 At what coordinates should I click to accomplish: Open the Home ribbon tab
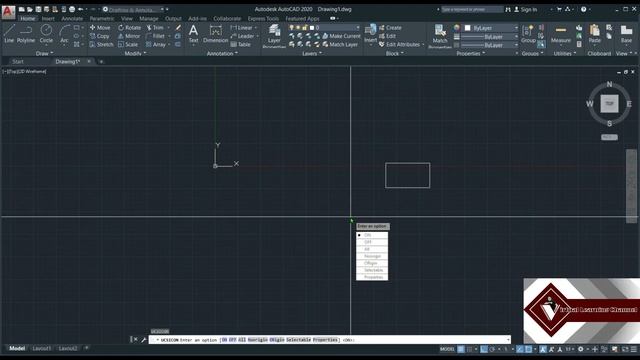(x=27, y=19)
